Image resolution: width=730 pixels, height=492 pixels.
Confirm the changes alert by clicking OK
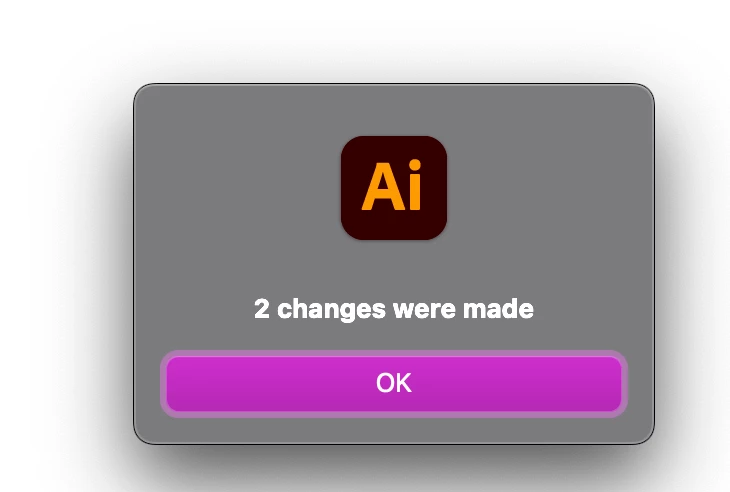(394, 384)
